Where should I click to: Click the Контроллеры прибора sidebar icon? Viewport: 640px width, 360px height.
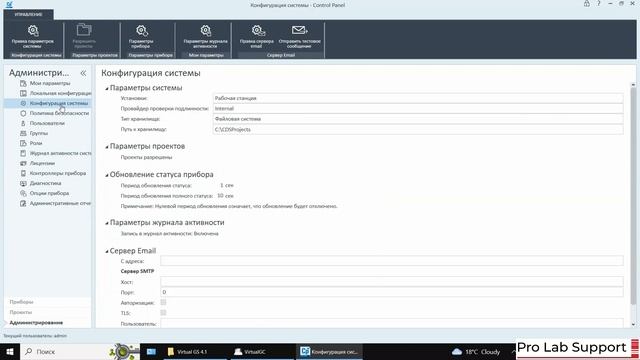[23, 173]
